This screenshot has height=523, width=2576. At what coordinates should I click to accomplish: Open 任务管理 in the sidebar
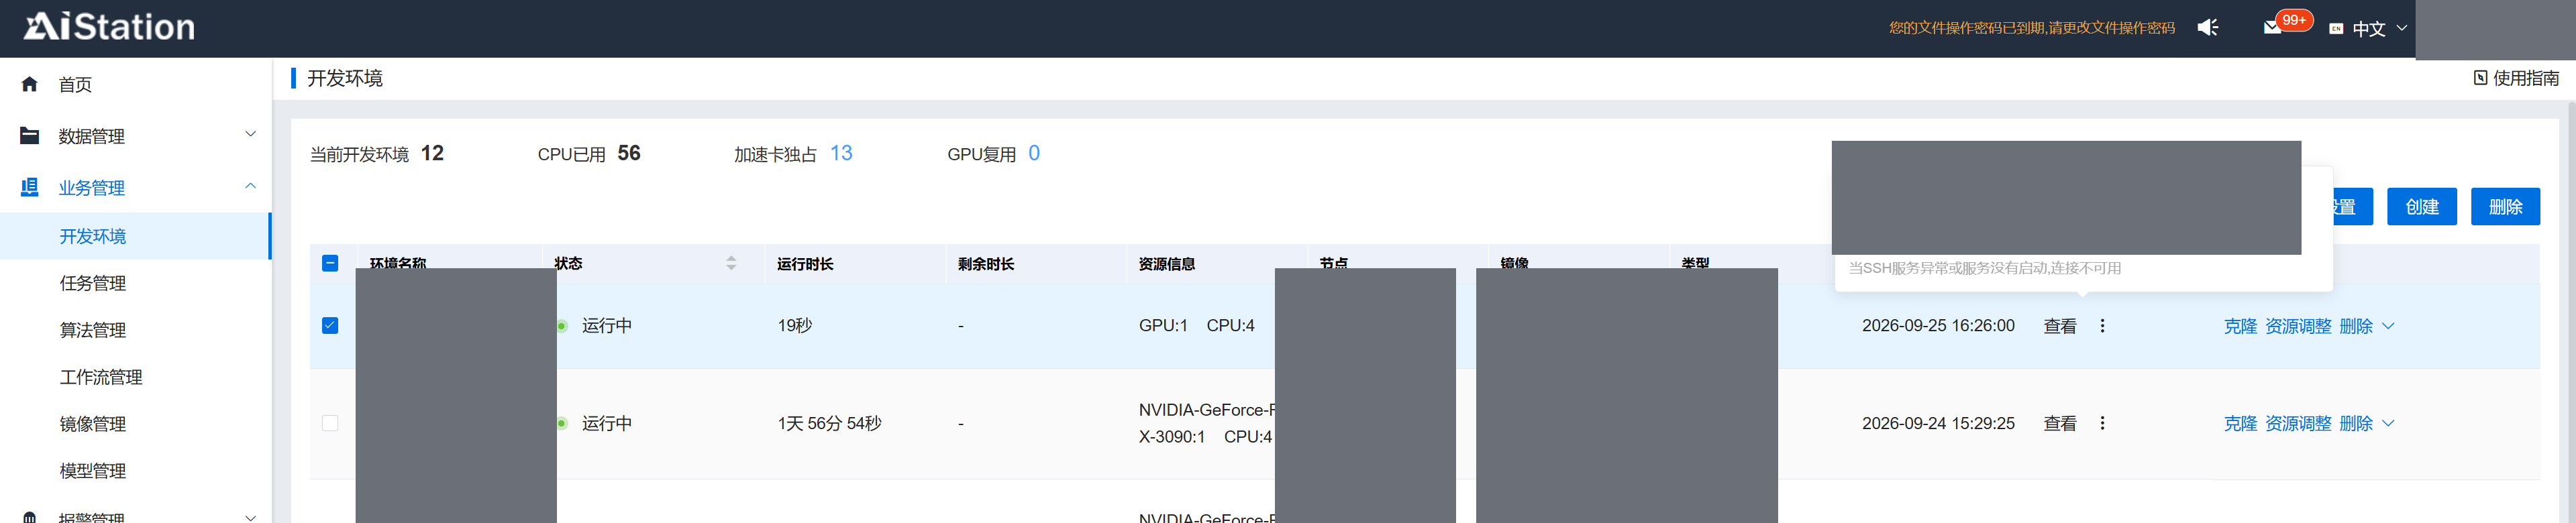coord(92,283)
